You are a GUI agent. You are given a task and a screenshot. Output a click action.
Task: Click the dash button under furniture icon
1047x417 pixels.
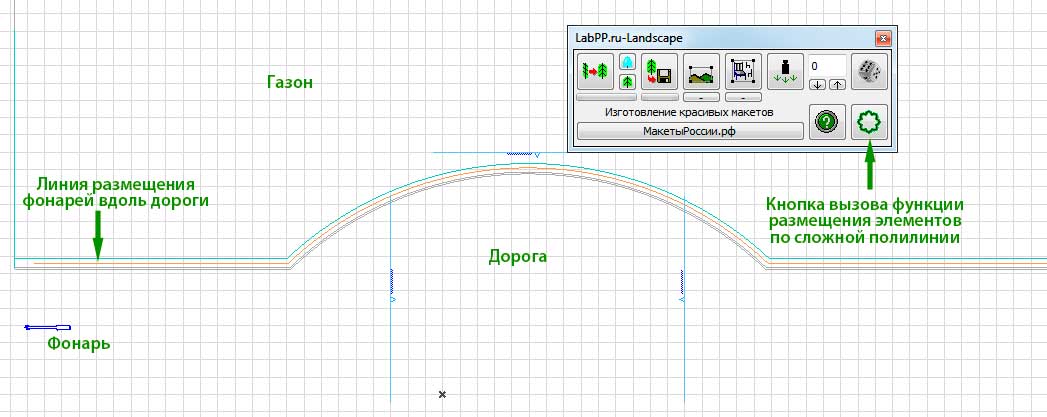click(x=743, y=97)
